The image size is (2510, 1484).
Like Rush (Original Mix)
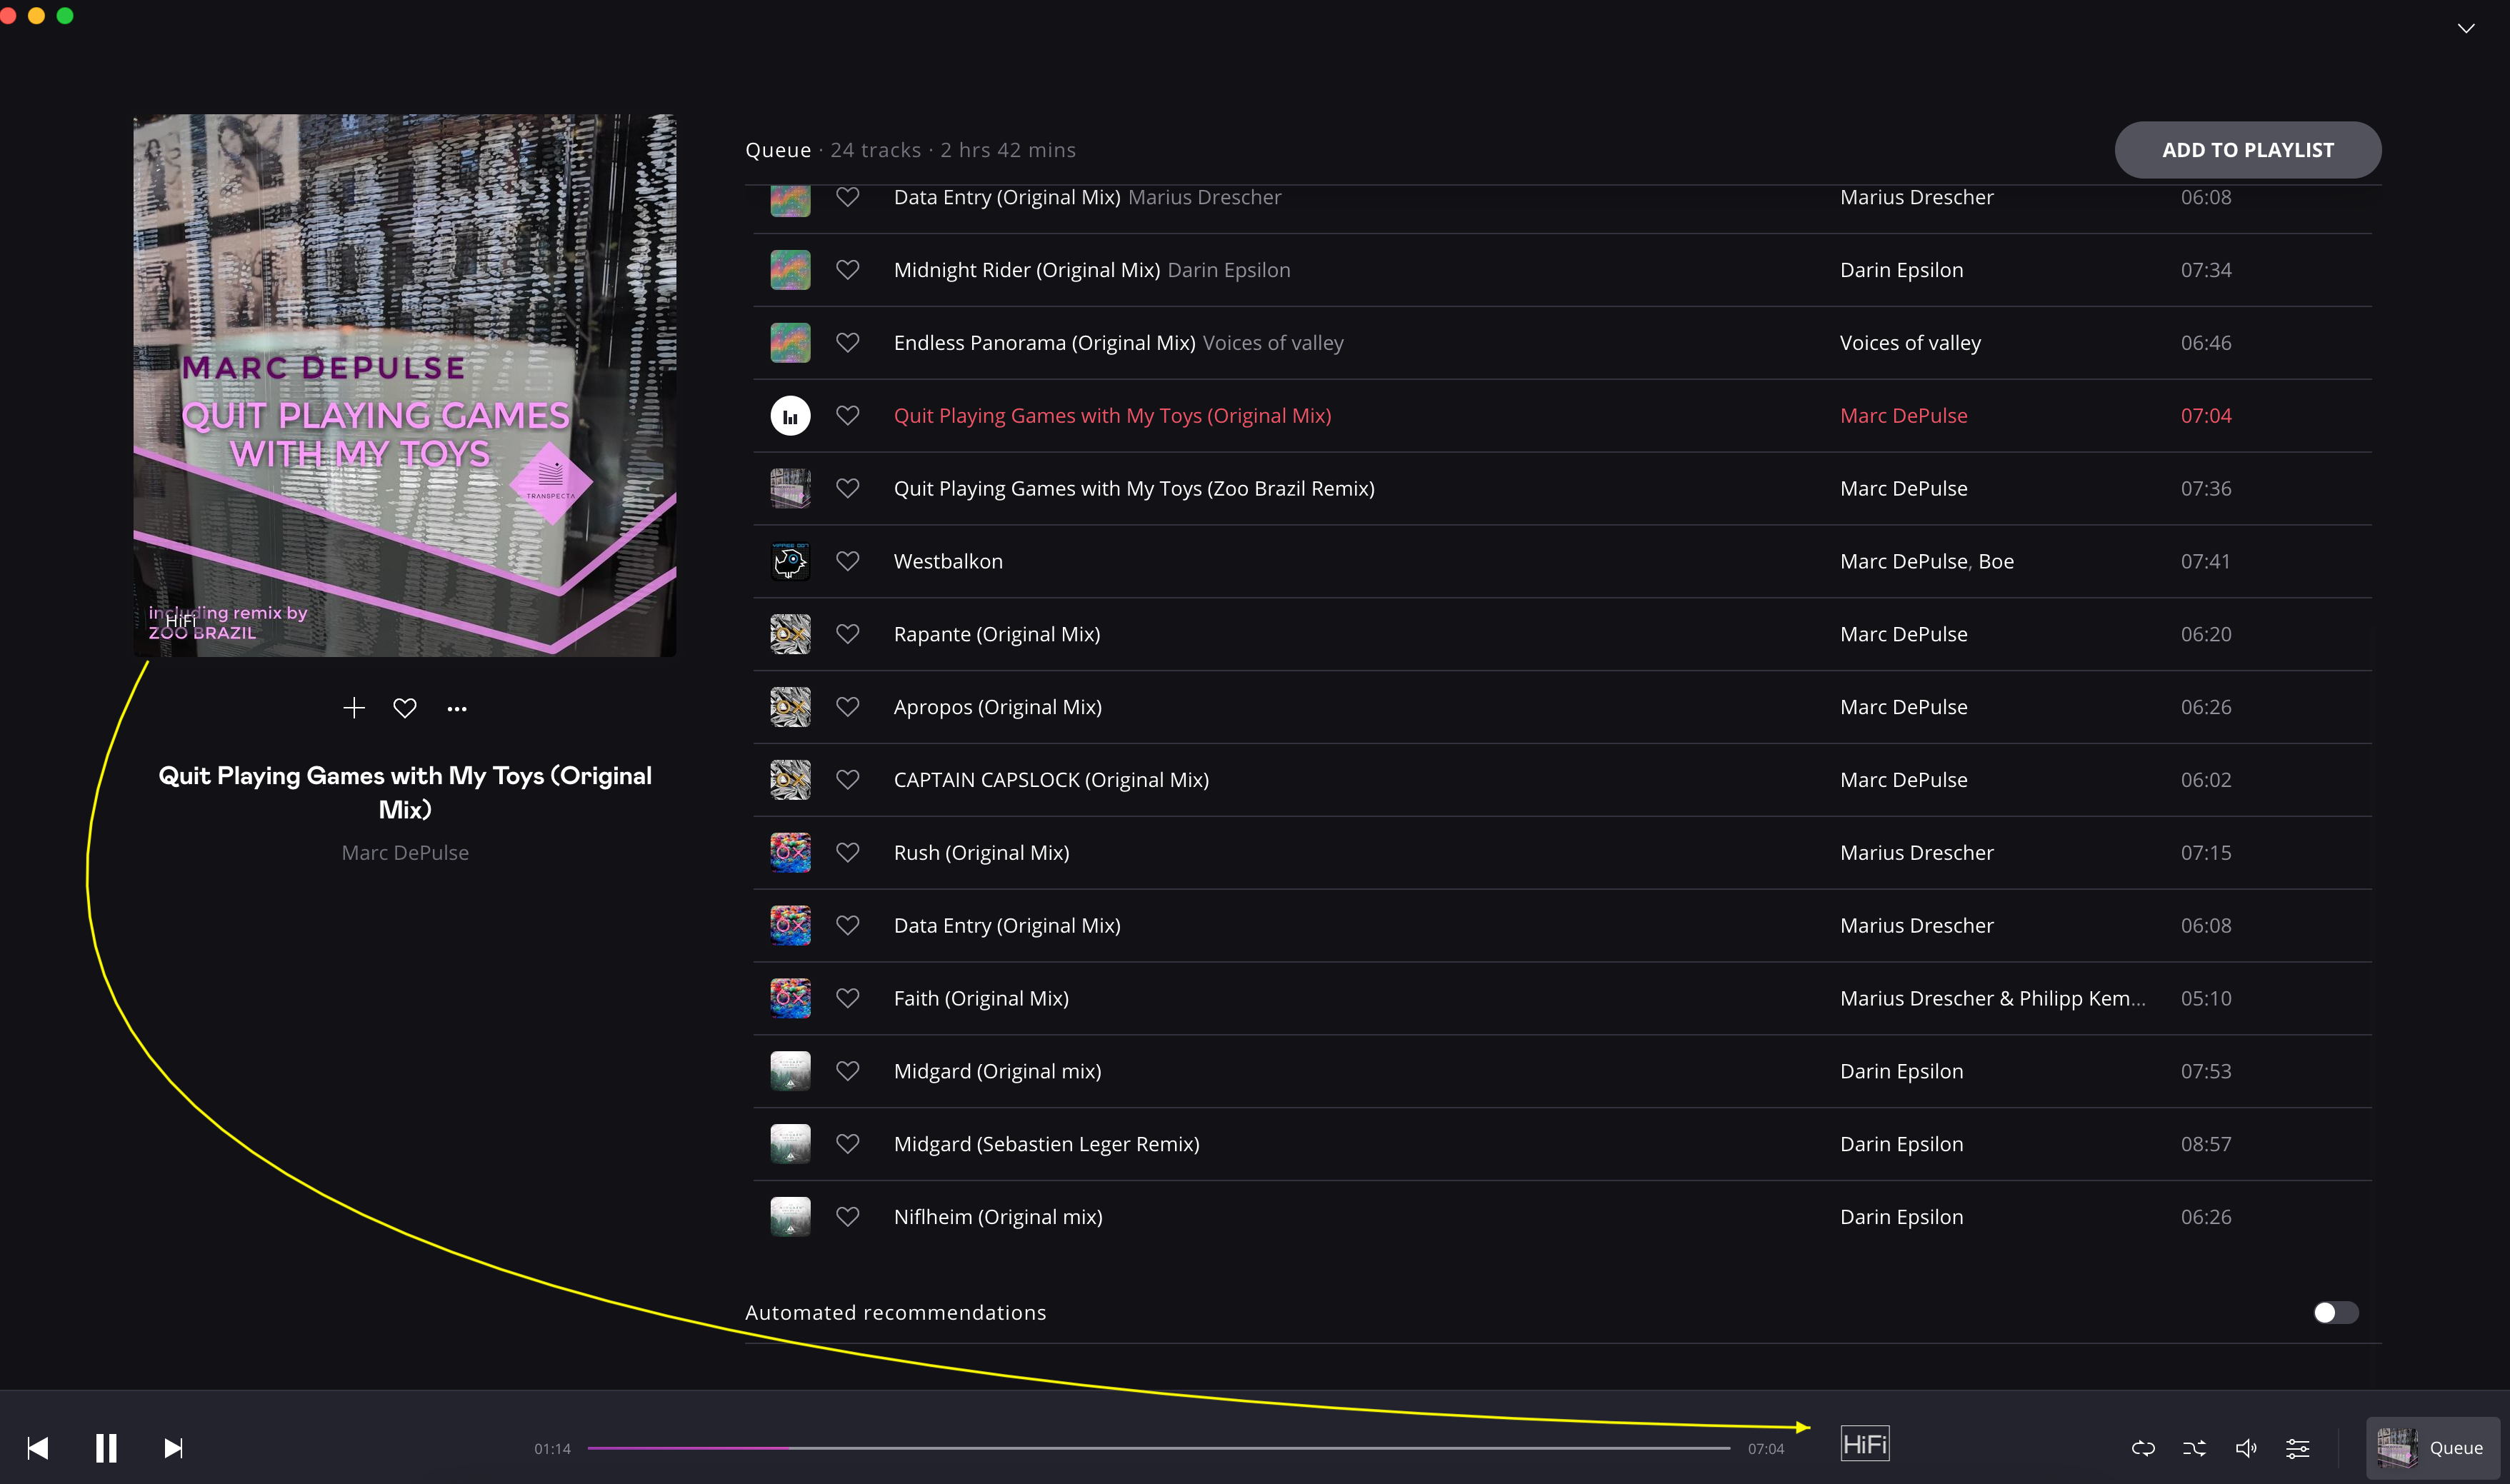848,852
